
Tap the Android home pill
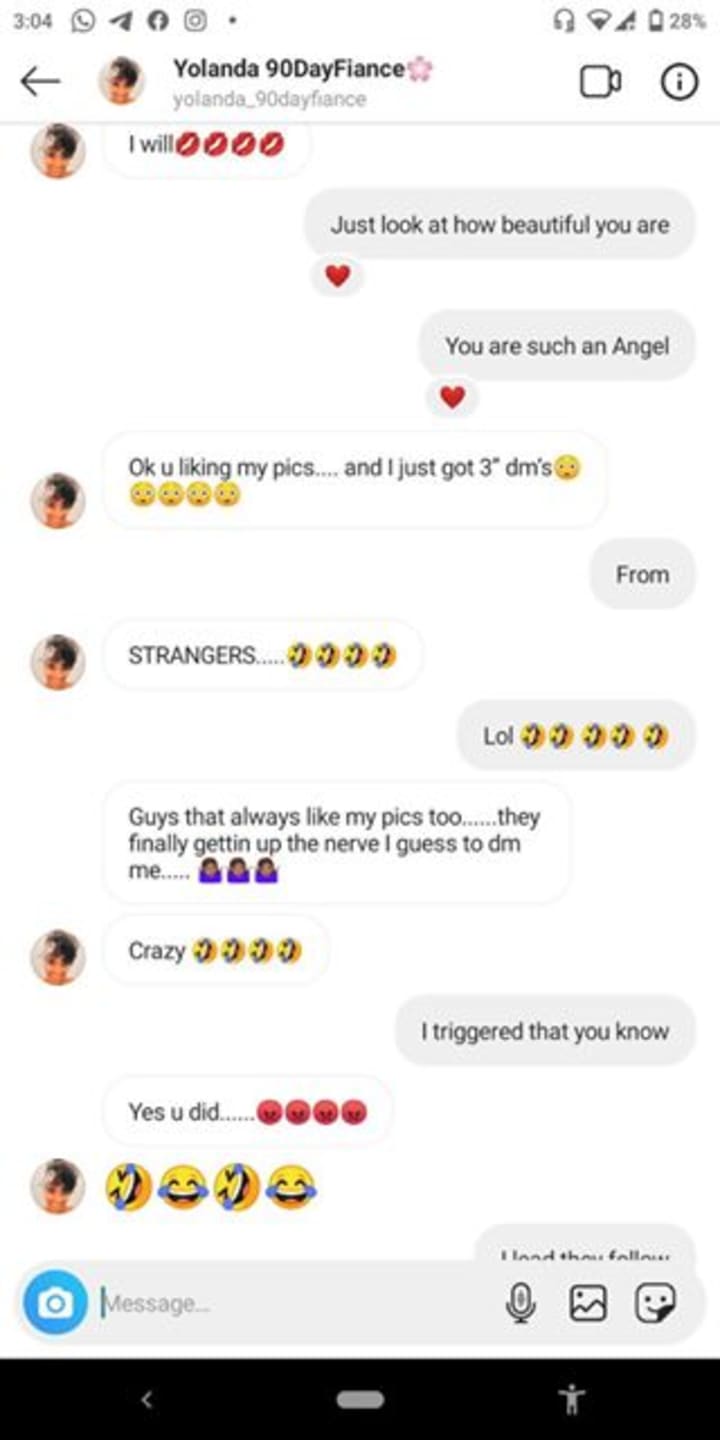coord(360,1399)
